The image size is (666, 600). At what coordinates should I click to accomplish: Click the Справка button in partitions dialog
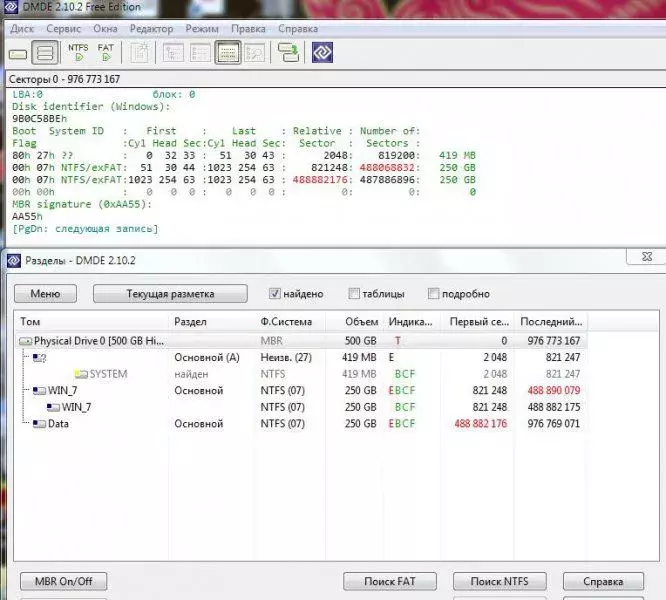click(603, 581)
